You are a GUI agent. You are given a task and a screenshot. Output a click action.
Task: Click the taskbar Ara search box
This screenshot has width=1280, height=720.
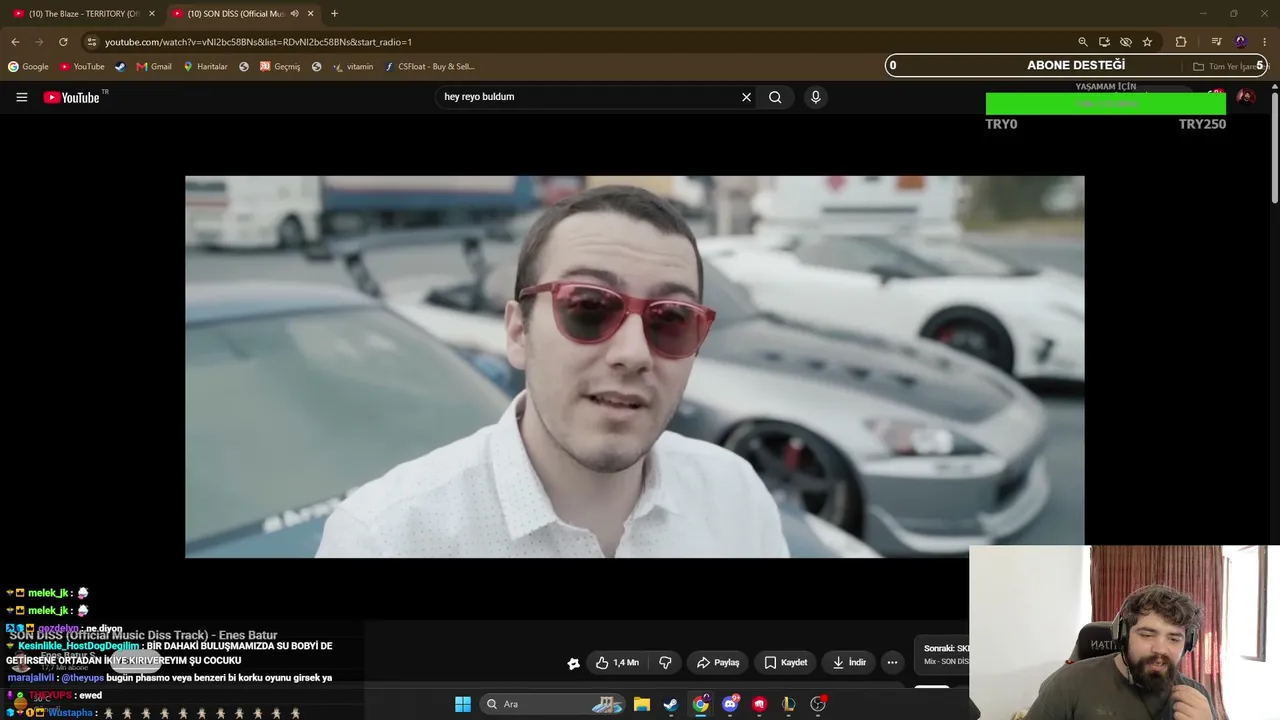[553, 704]
